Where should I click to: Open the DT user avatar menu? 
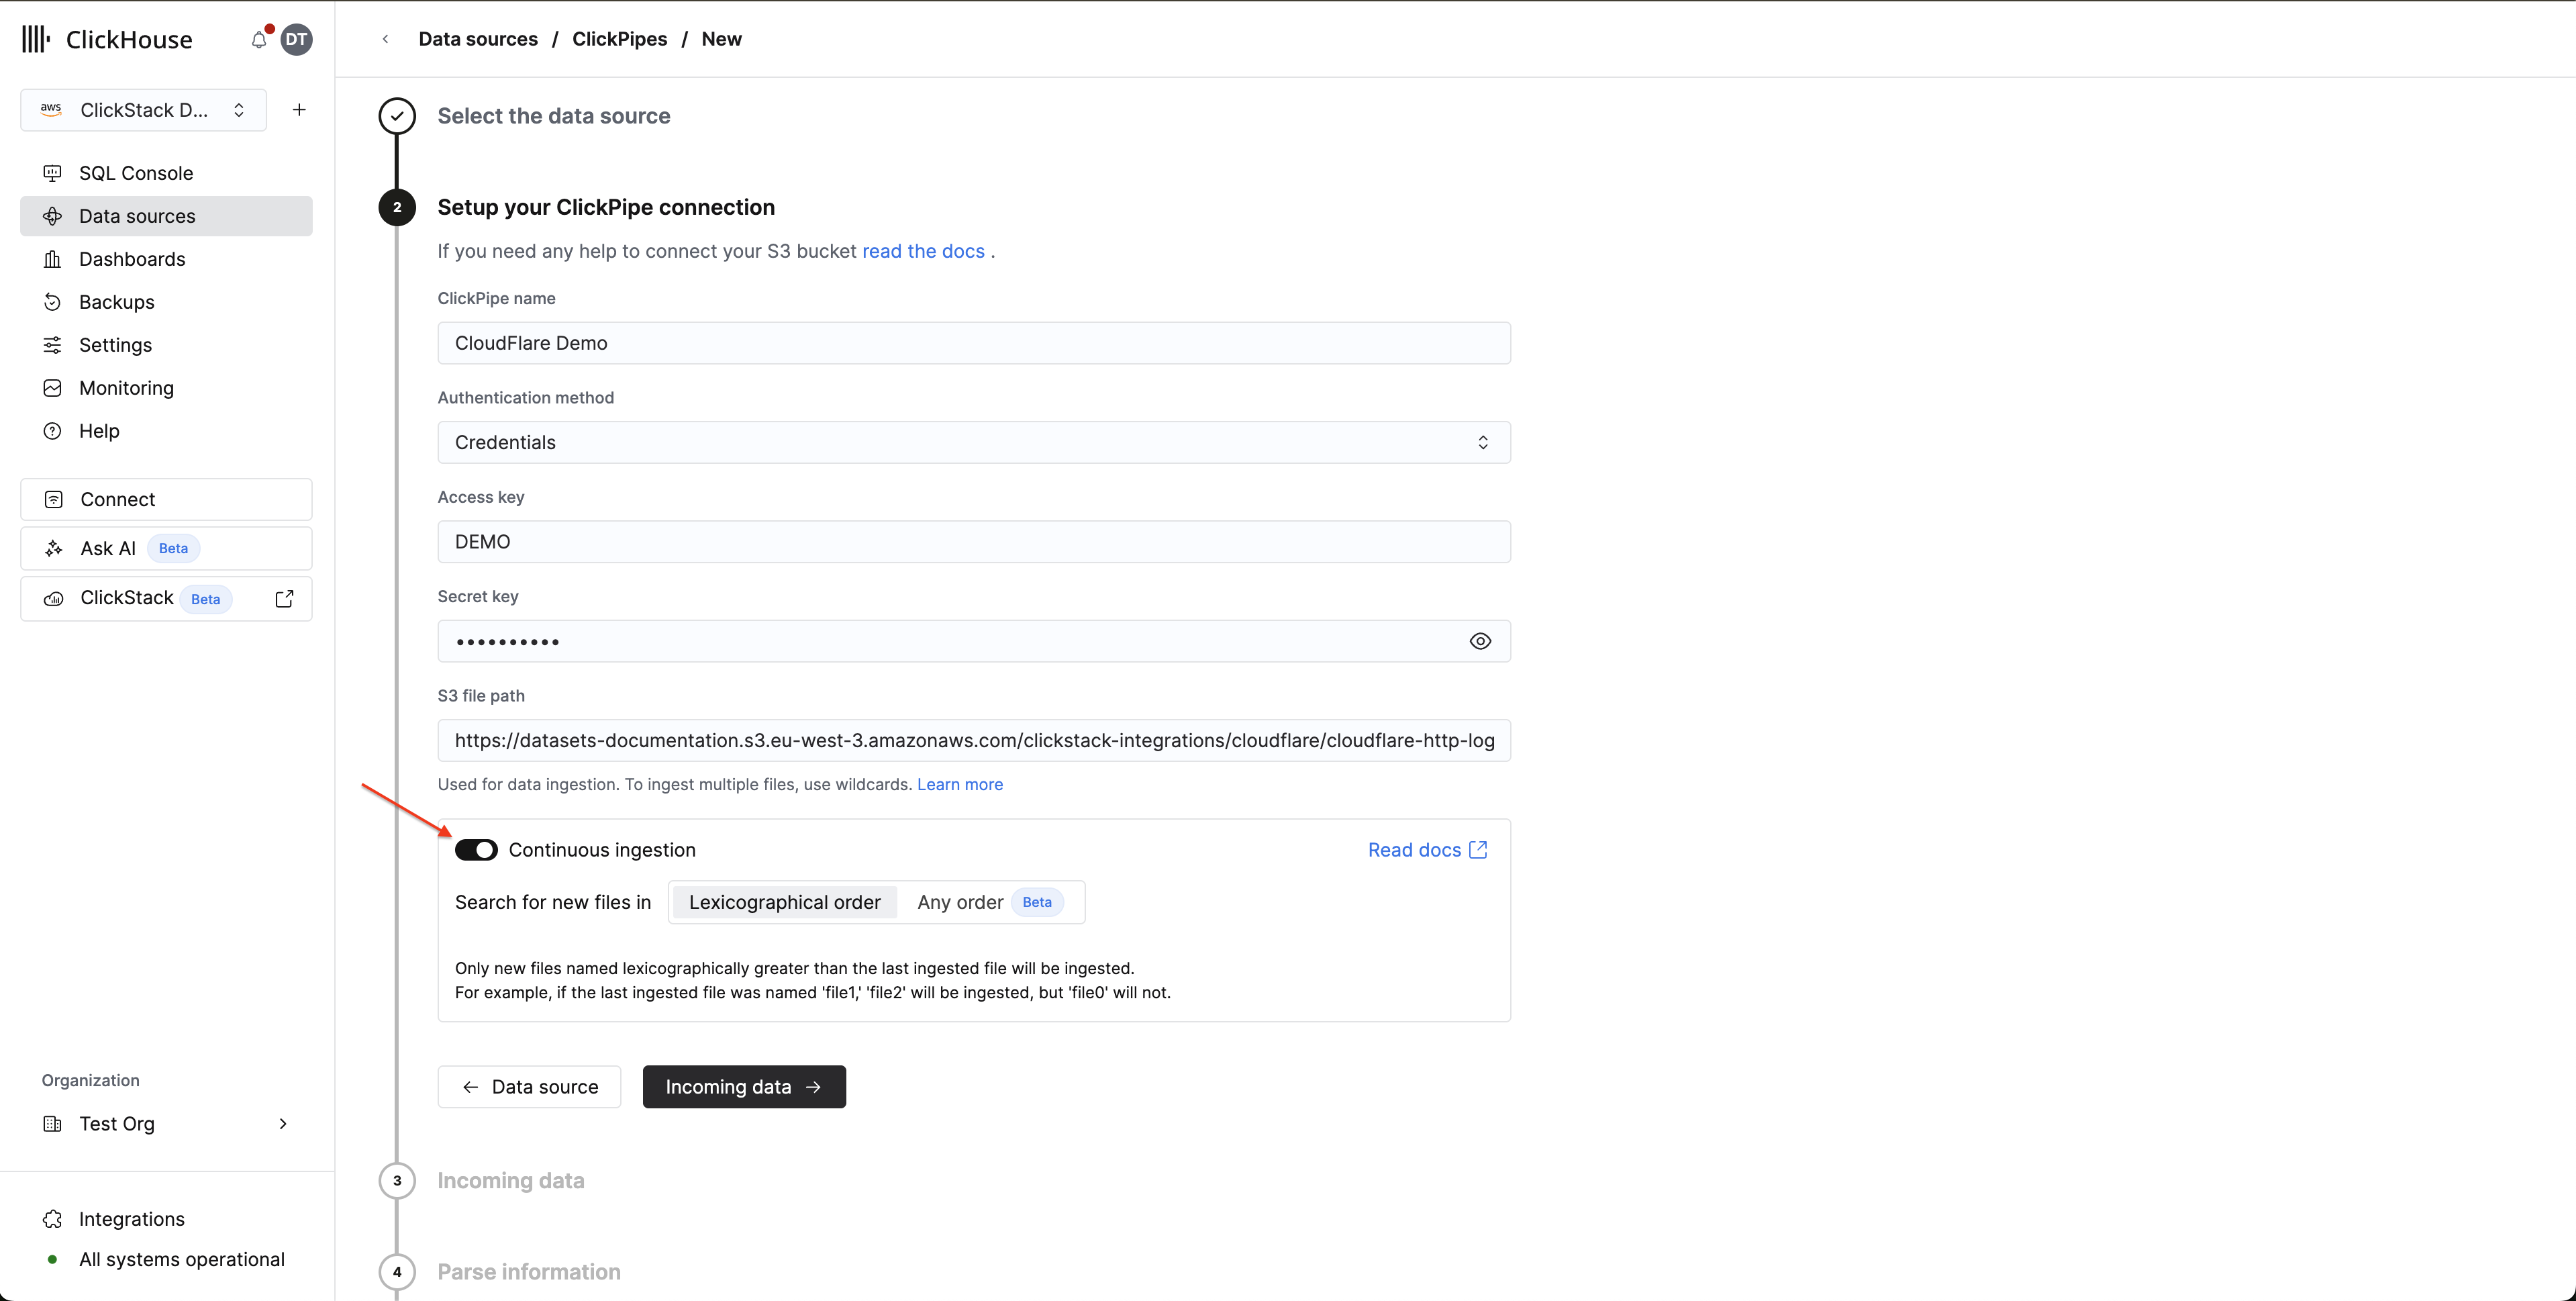tap(296, 40)
